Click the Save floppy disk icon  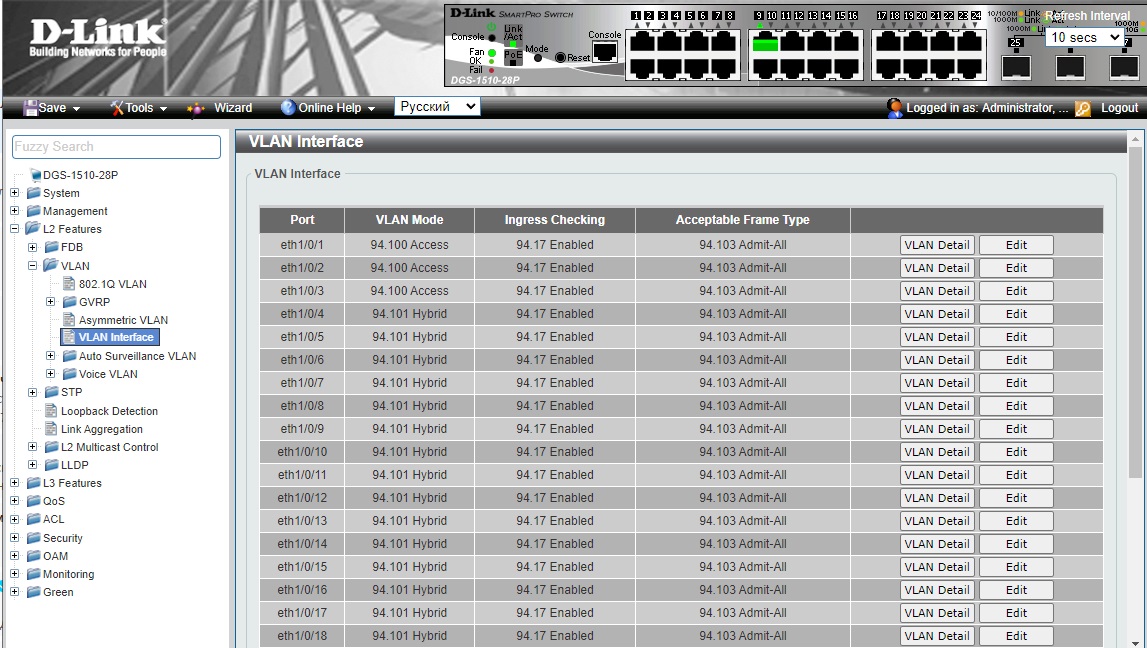(x=30, y=108)
